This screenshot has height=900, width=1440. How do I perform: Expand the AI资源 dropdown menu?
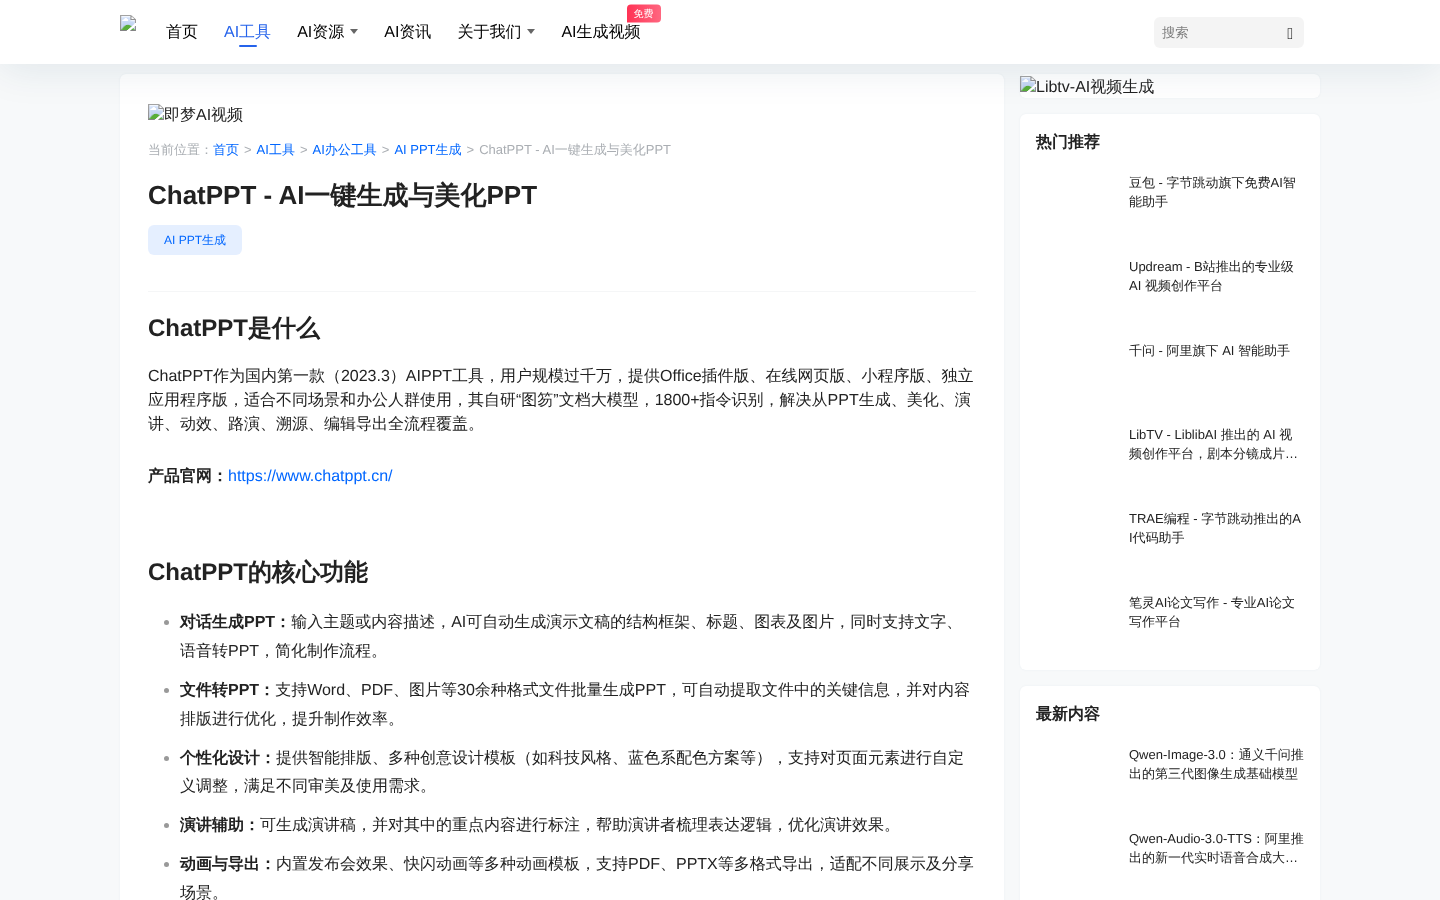(x=327, y=32)
